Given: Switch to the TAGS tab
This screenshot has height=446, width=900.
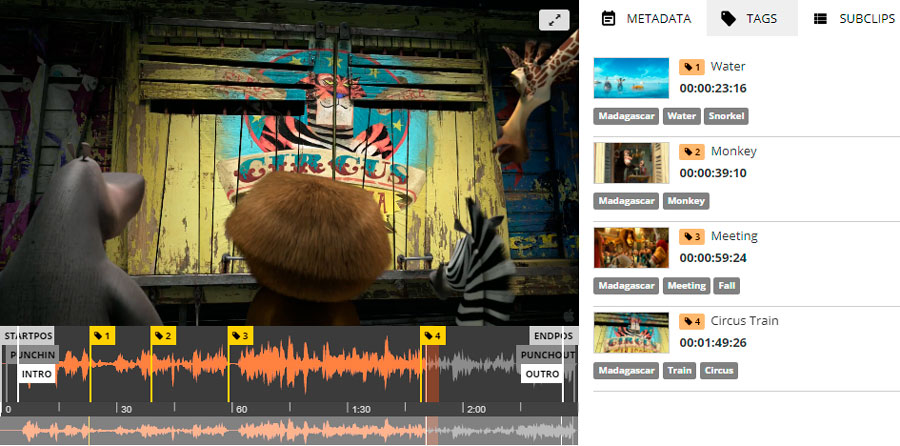Looking at the screenshot, I should 752,18.
